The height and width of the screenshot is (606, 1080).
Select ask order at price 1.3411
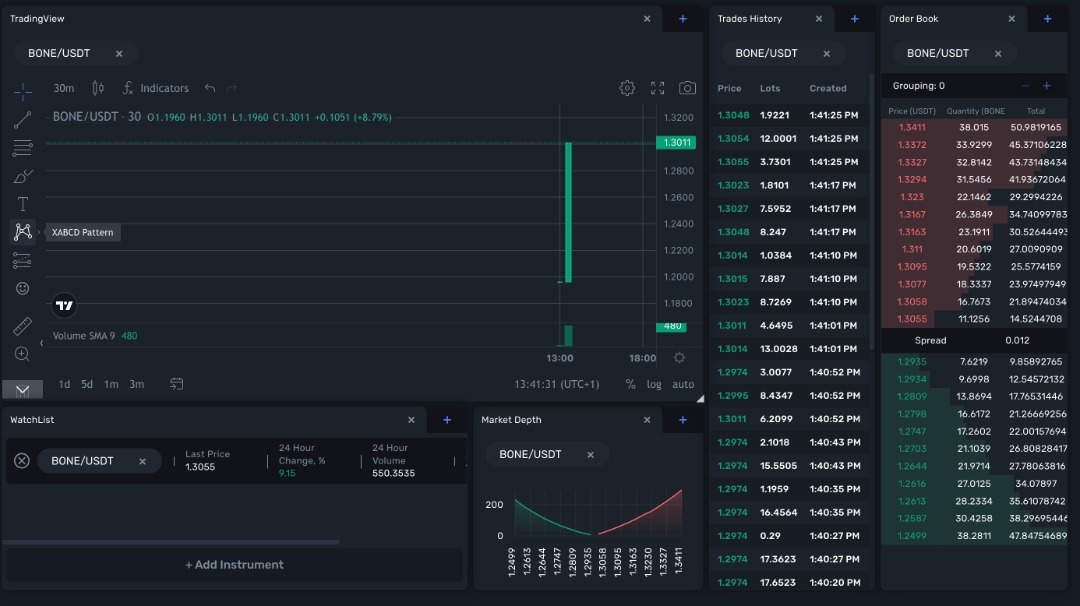point(974,127)
